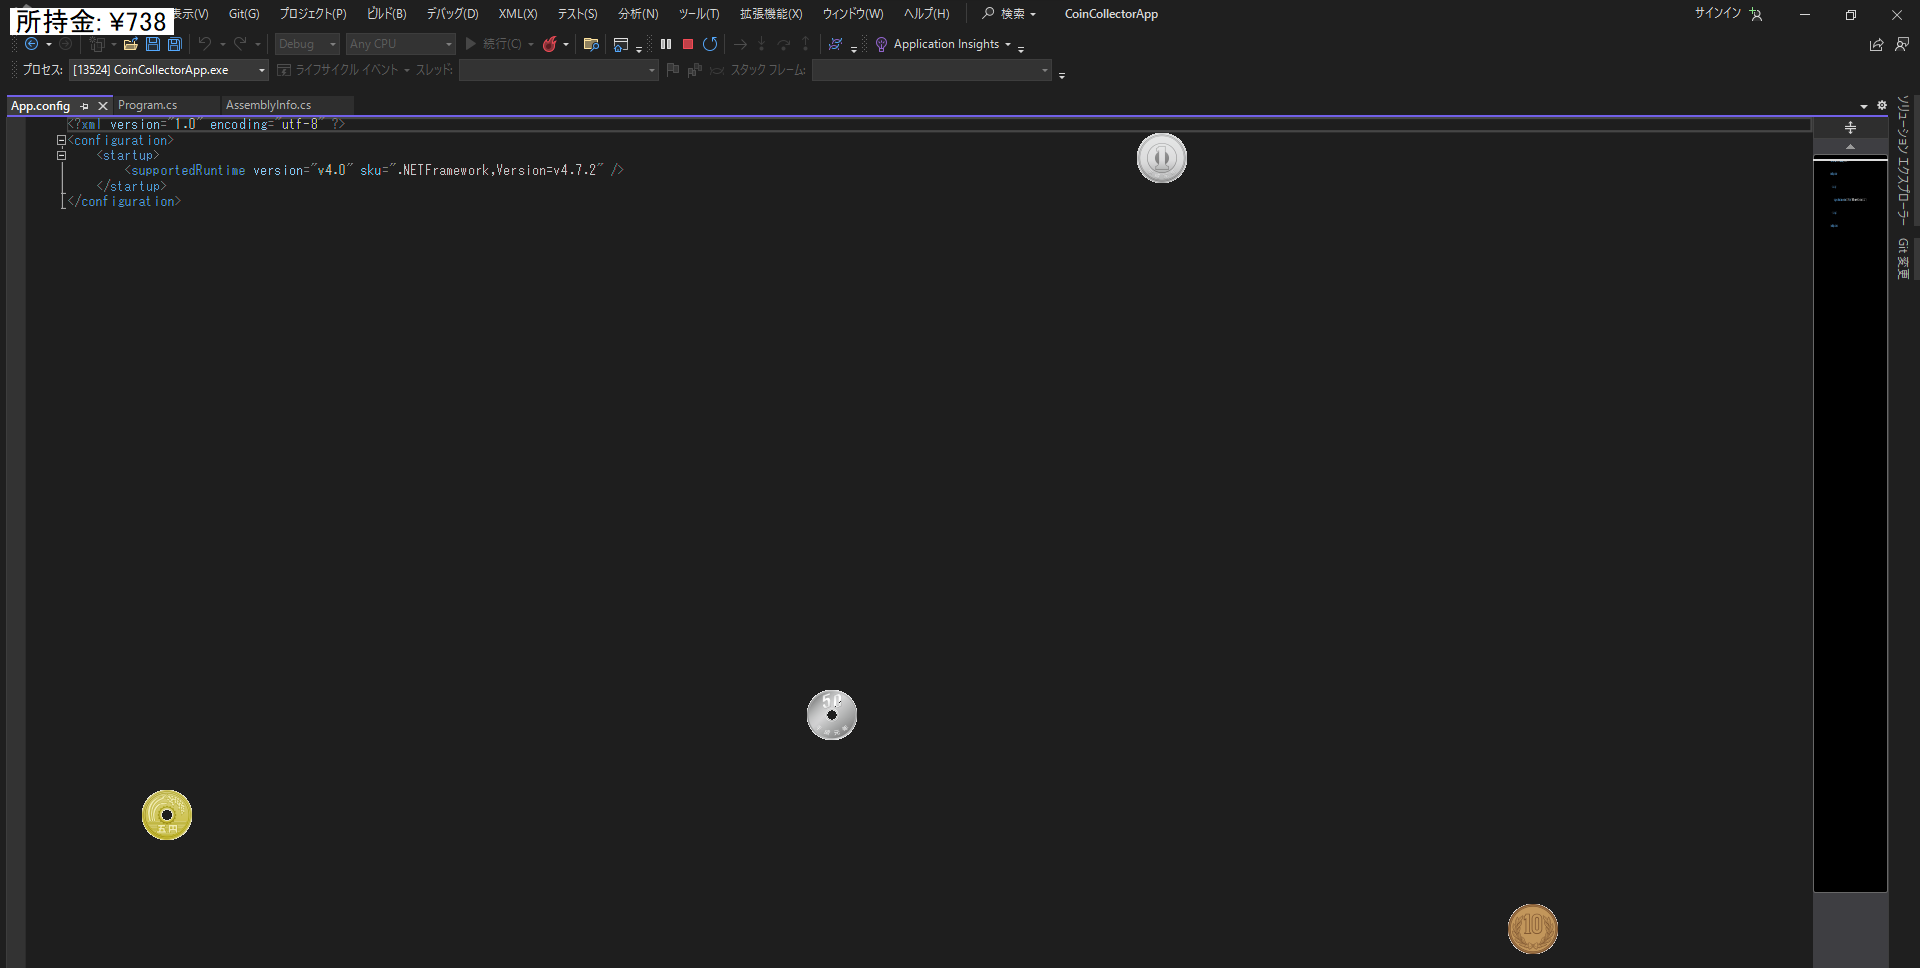The image size is (1920, 968).
Task: Click the Live Share icon at top right
Action: pos(1876,44)
